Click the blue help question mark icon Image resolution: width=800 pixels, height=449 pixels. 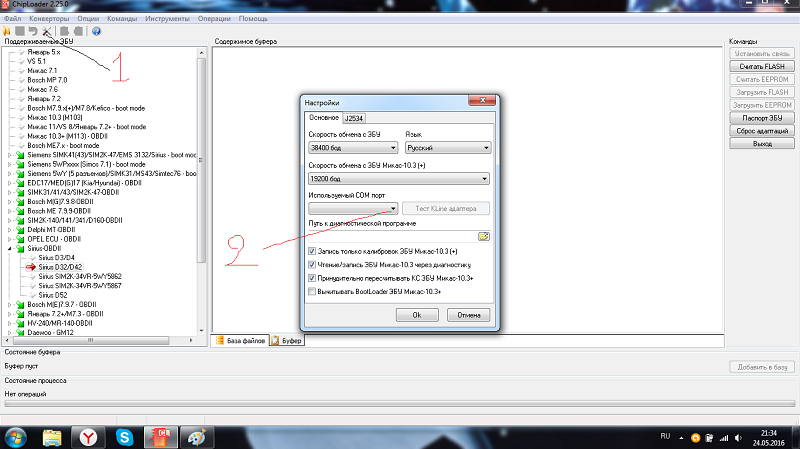click(x=96, y=31)
